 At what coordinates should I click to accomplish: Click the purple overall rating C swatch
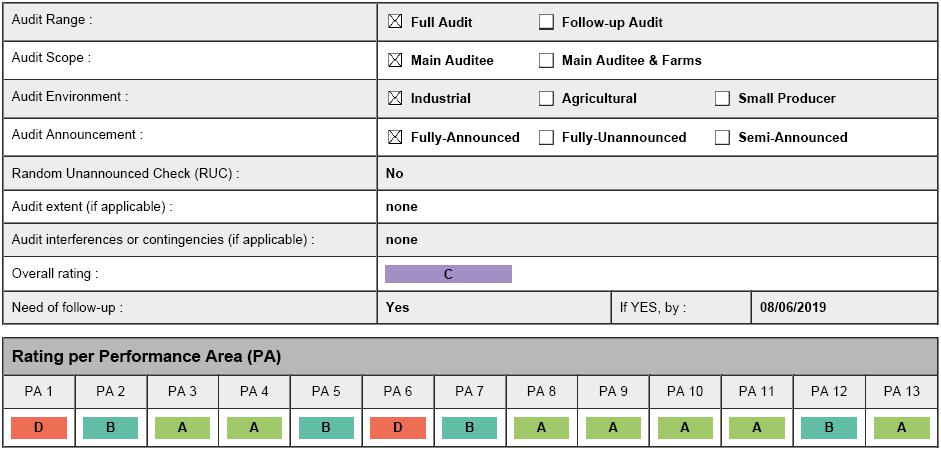click(448, 274)
